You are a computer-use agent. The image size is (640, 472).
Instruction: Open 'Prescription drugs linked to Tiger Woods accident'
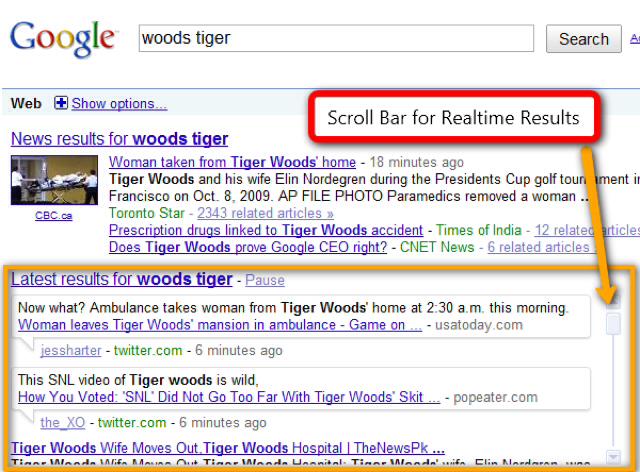click(x=266, y=230)
